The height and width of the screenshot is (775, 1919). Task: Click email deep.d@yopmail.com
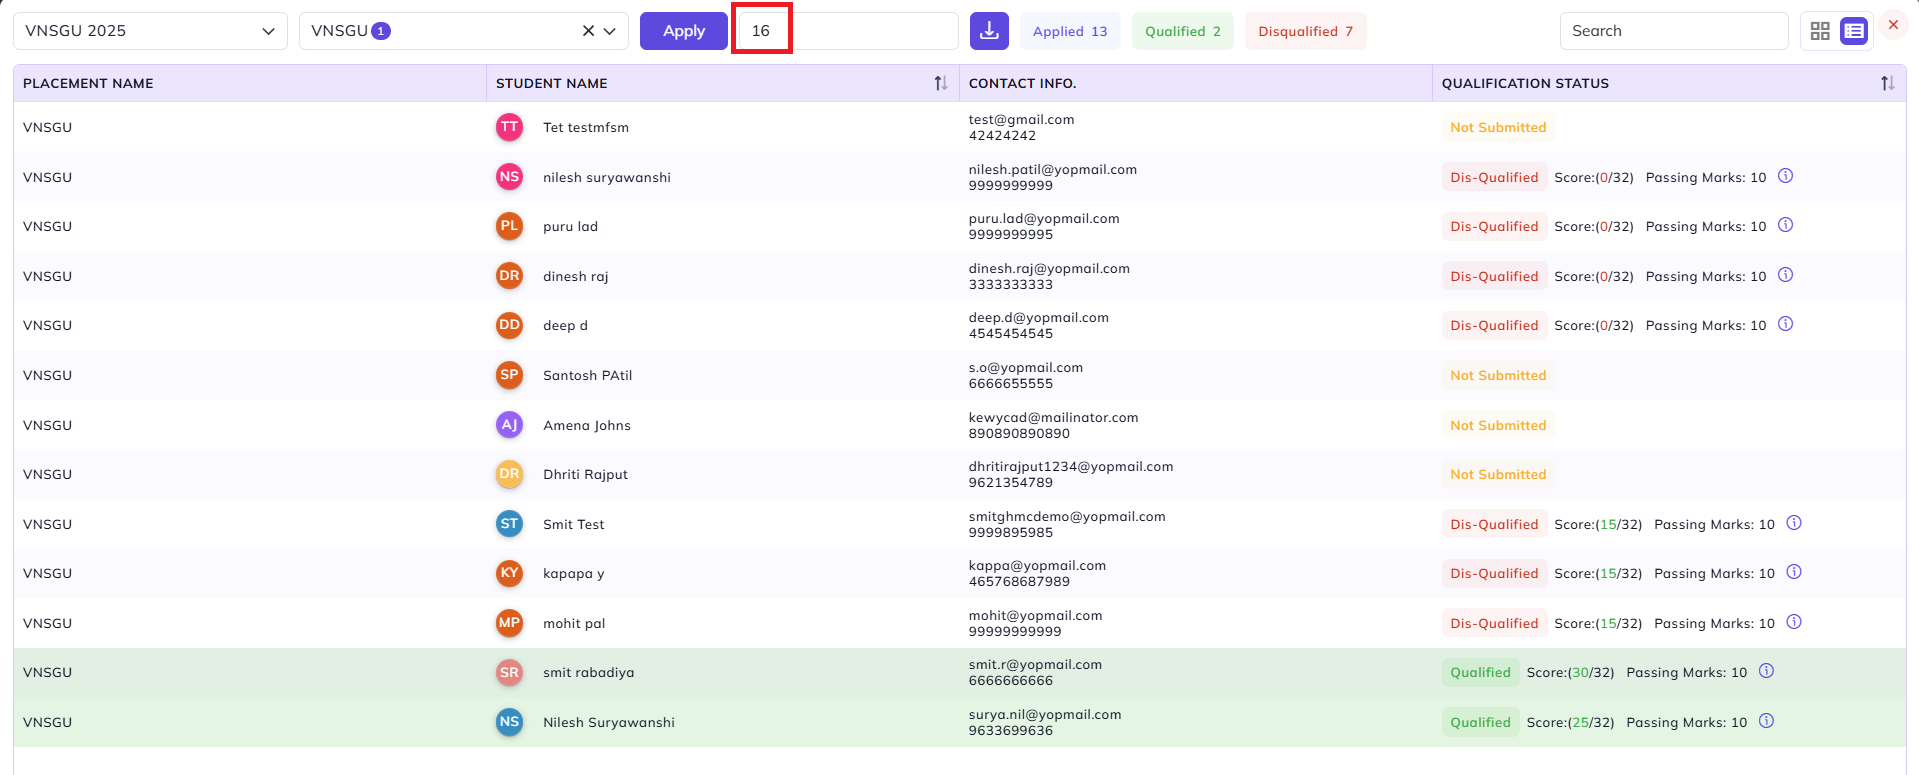[1039, 317]
